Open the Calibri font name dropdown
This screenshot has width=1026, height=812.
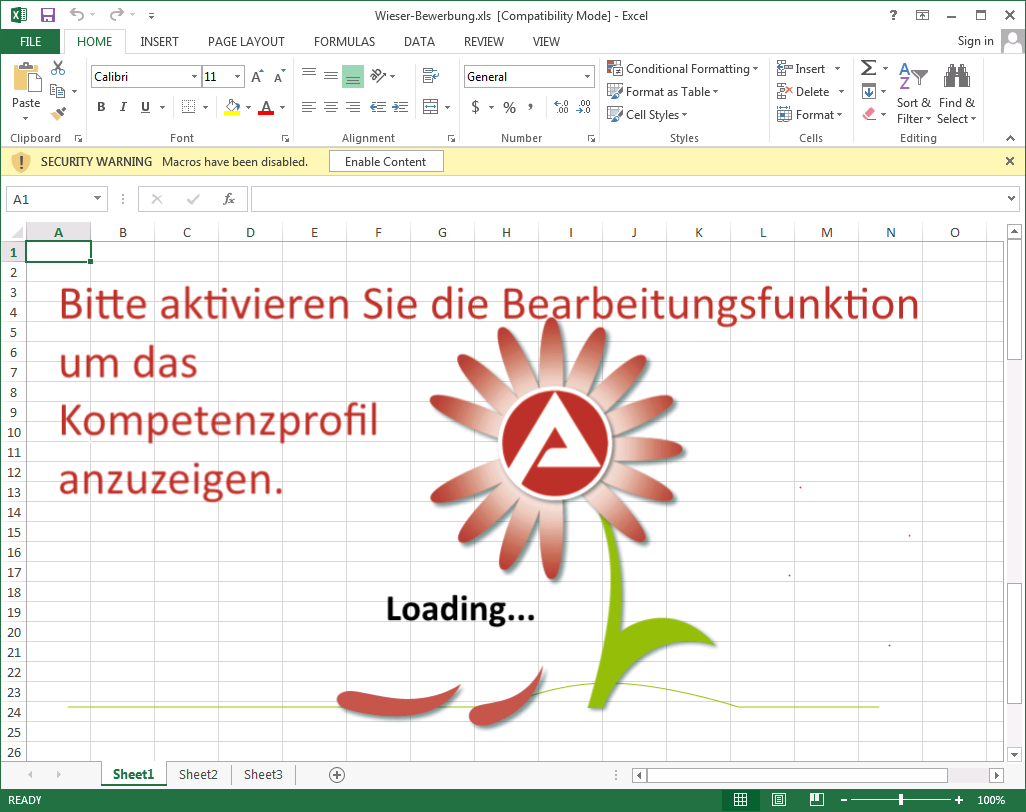(194, 77)
